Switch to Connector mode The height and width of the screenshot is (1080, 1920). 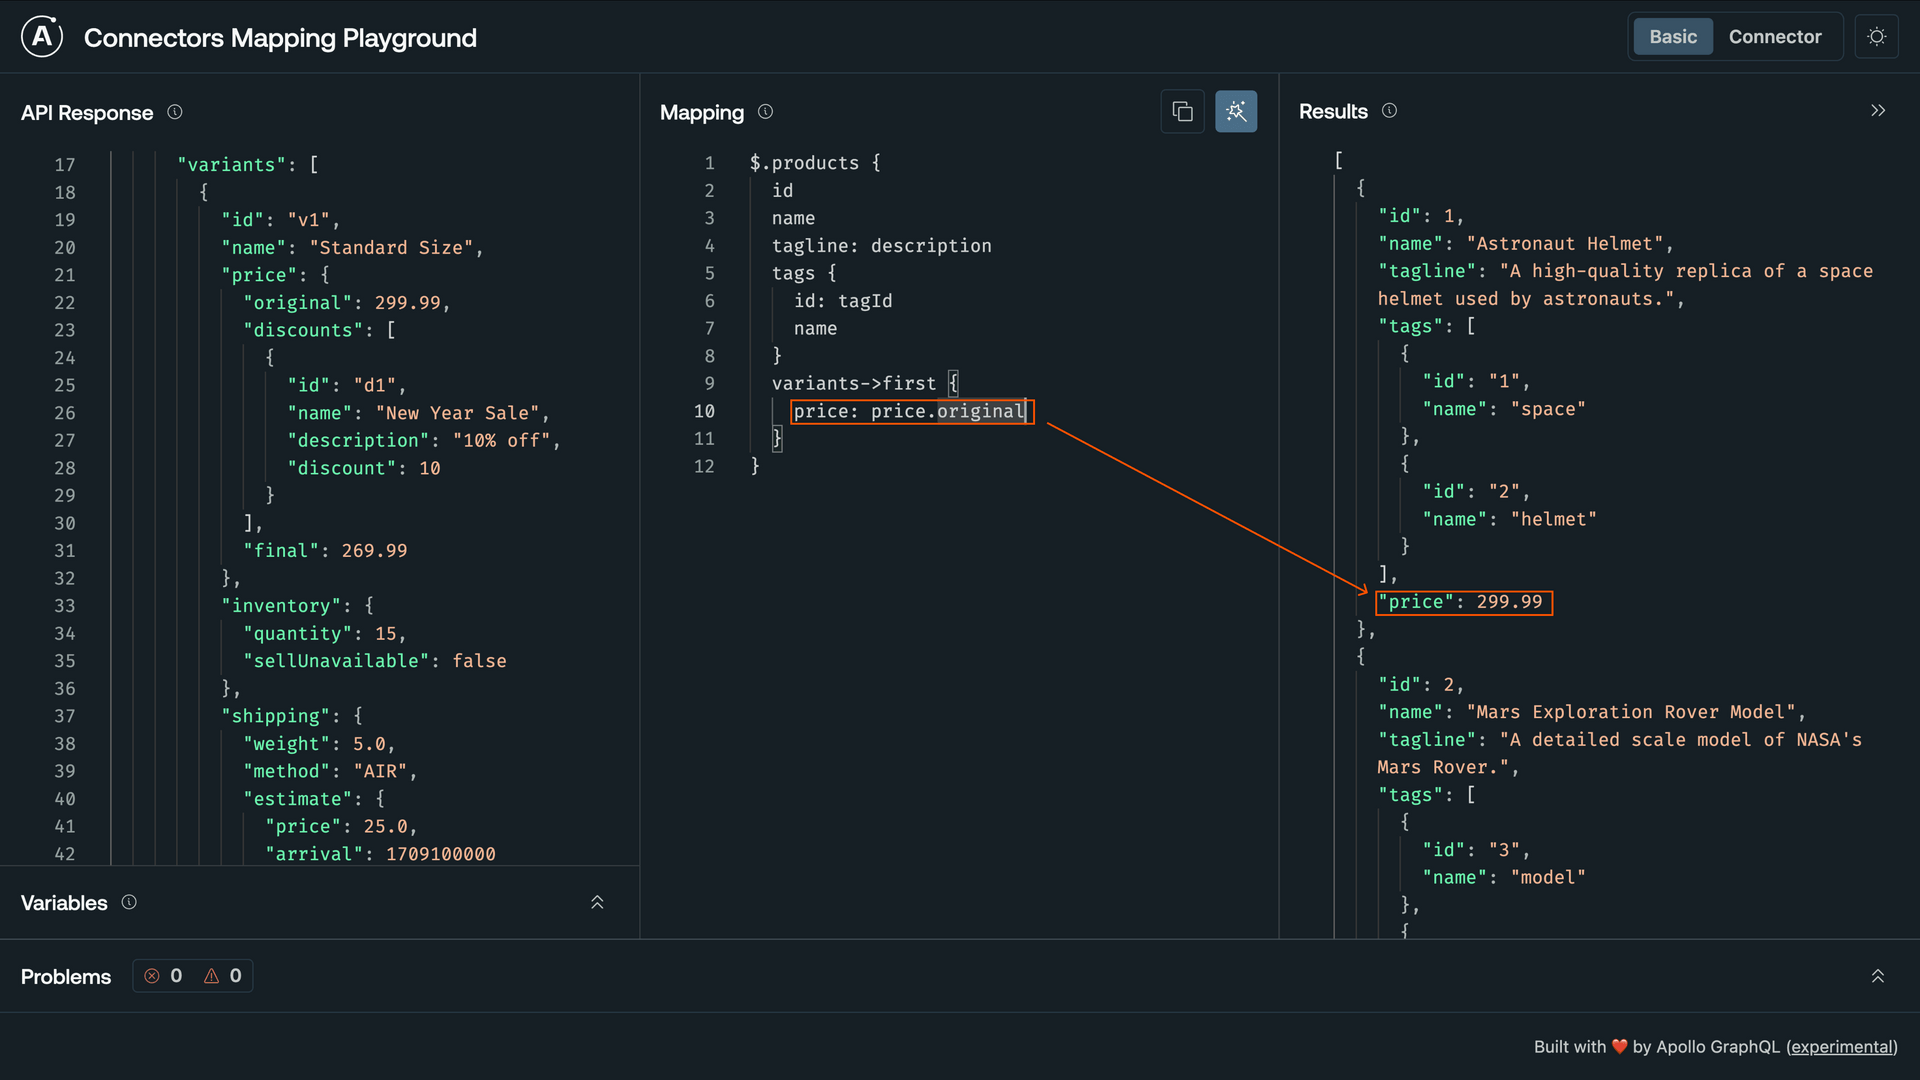[x=1775, y=36]
